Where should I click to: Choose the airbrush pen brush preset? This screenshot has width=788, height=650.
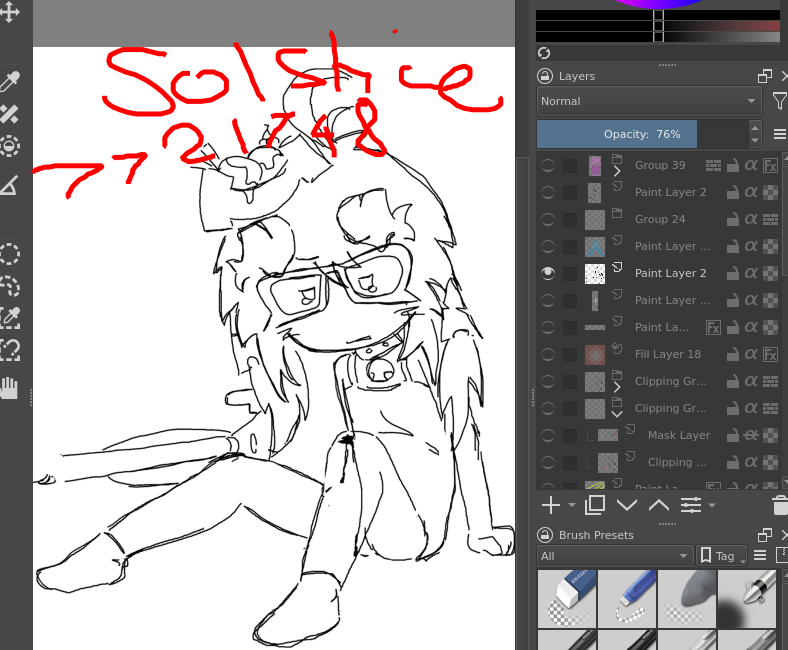pyautogui.click(x=747, y=598)
